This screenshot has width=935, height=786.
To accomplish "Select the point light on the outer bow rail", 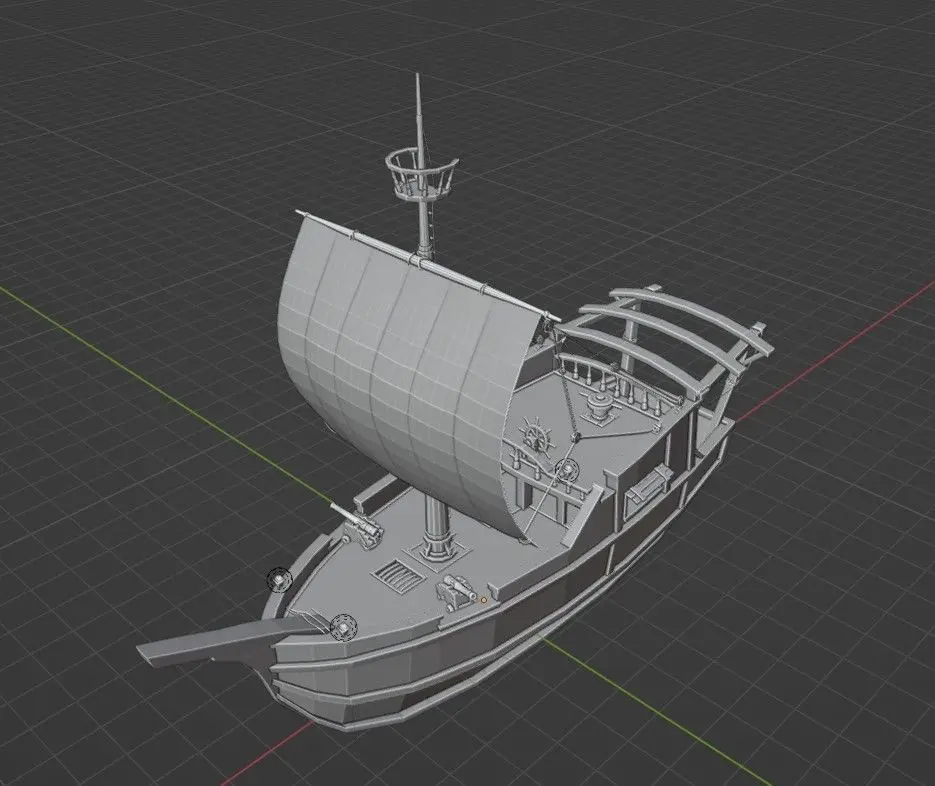I will pyautogui.click(x=278, y=580).
